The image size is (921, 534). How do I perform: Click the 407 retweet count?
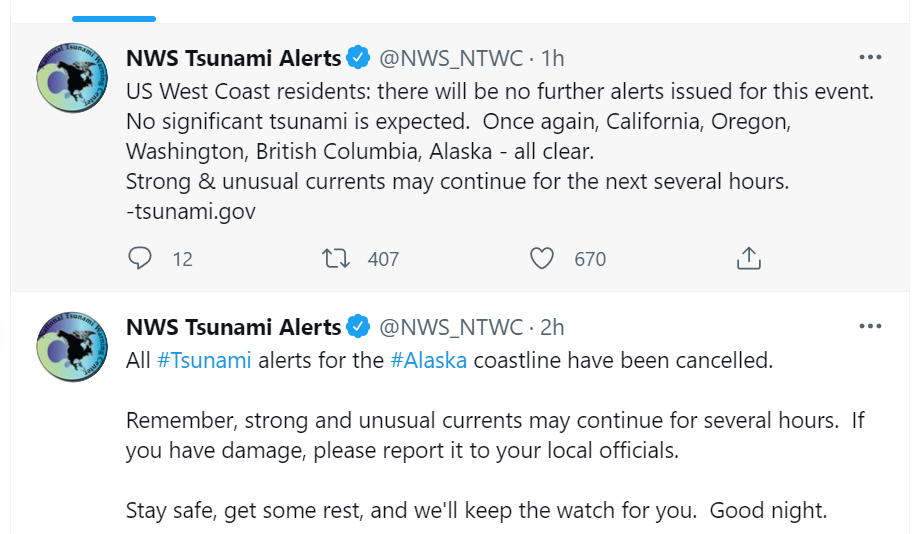pyautogui.click(x=383, y=260)
